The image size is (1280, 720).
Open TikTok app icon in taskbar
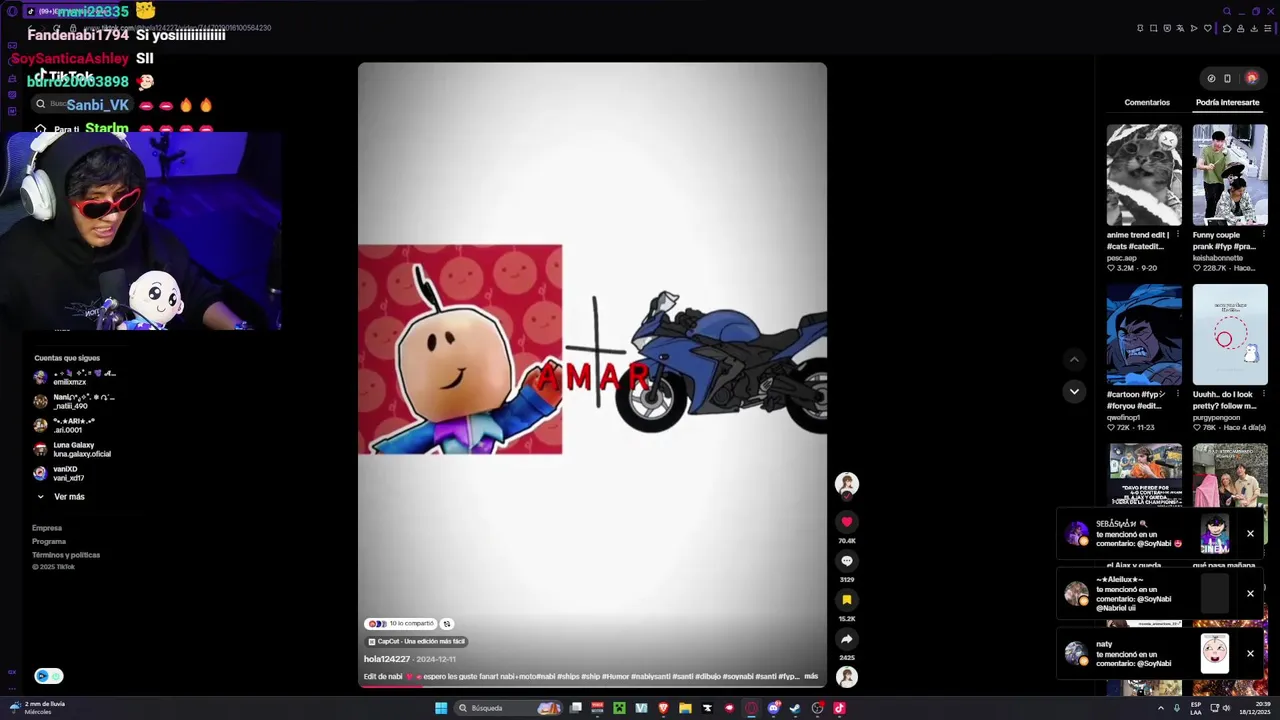pyautogui.click(x=839, y=708)
